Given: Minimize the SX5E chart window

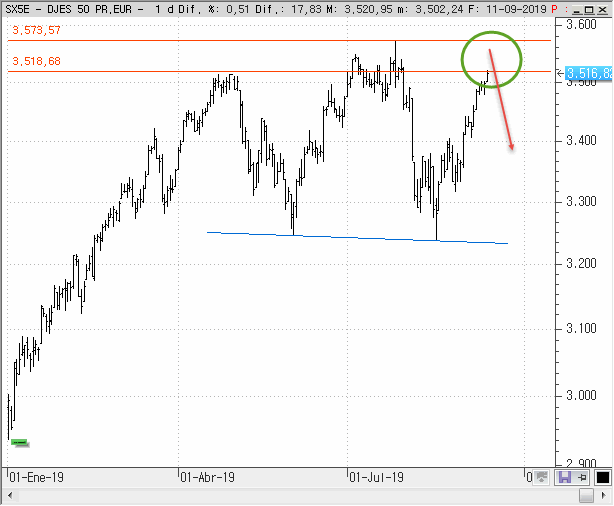Looking at the screenshot, I should (x=576, y=9).
